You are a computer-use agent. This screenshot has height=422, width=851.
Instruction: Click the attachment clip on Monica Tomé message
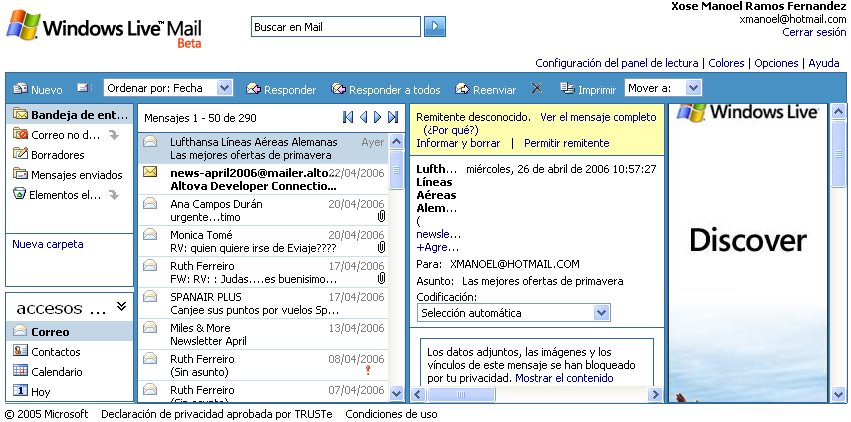coord(382,248)
